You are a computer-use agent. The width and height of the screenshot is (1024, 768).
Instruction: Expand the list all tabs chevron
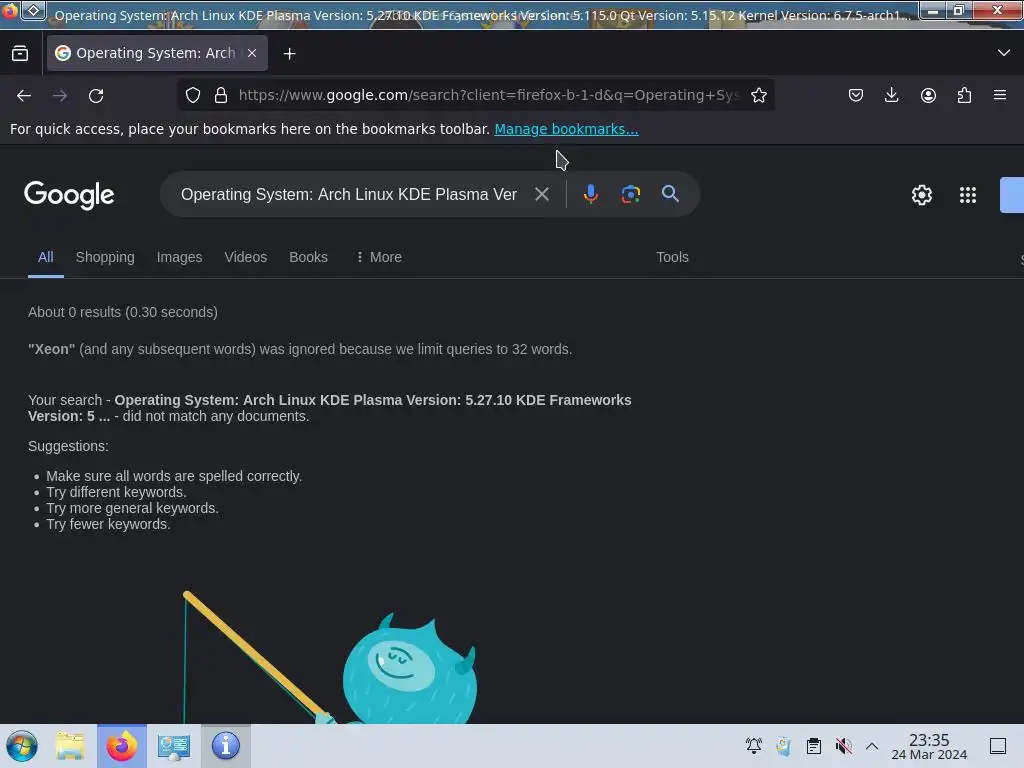[1004, 53]
